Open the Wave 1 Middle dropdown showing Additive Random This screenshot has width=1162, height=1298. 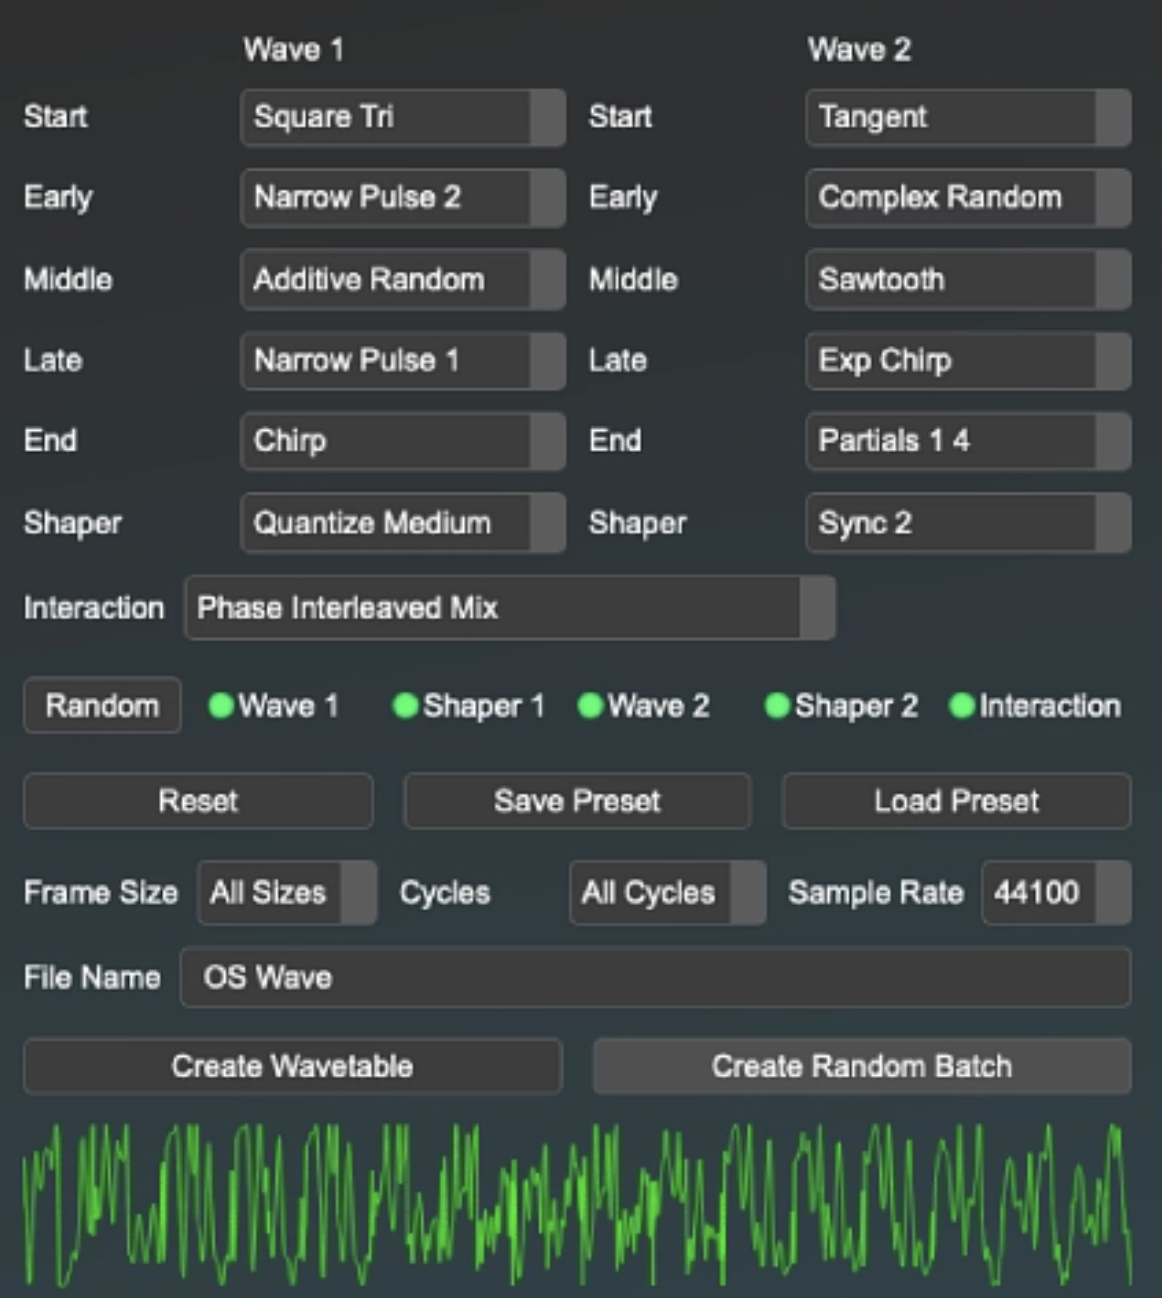400,280
